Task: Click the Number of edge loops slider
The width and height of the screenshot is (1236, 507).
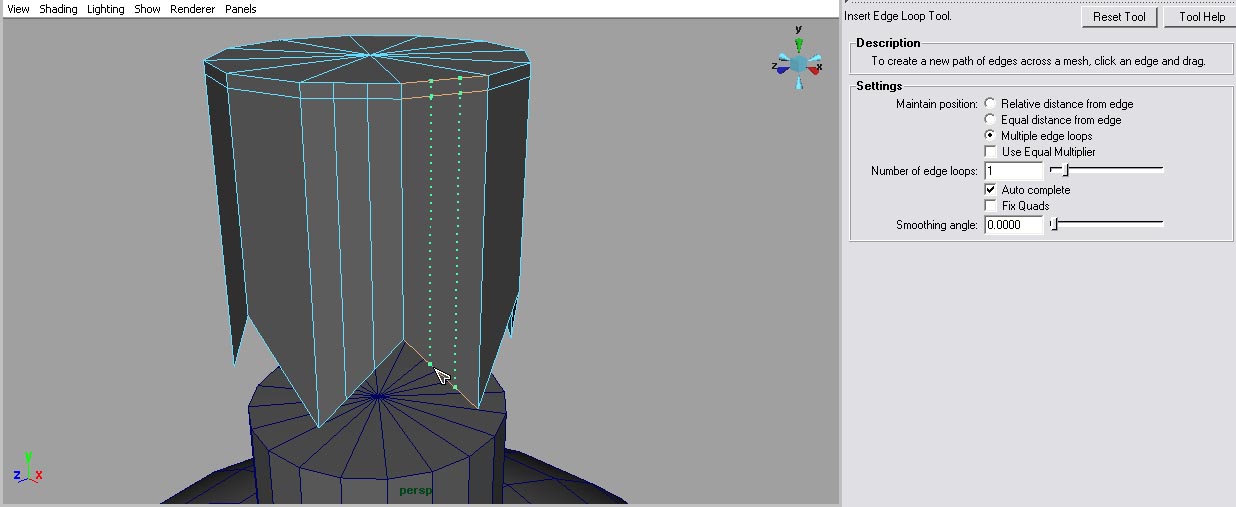Action: click(x=1106, y=171)
